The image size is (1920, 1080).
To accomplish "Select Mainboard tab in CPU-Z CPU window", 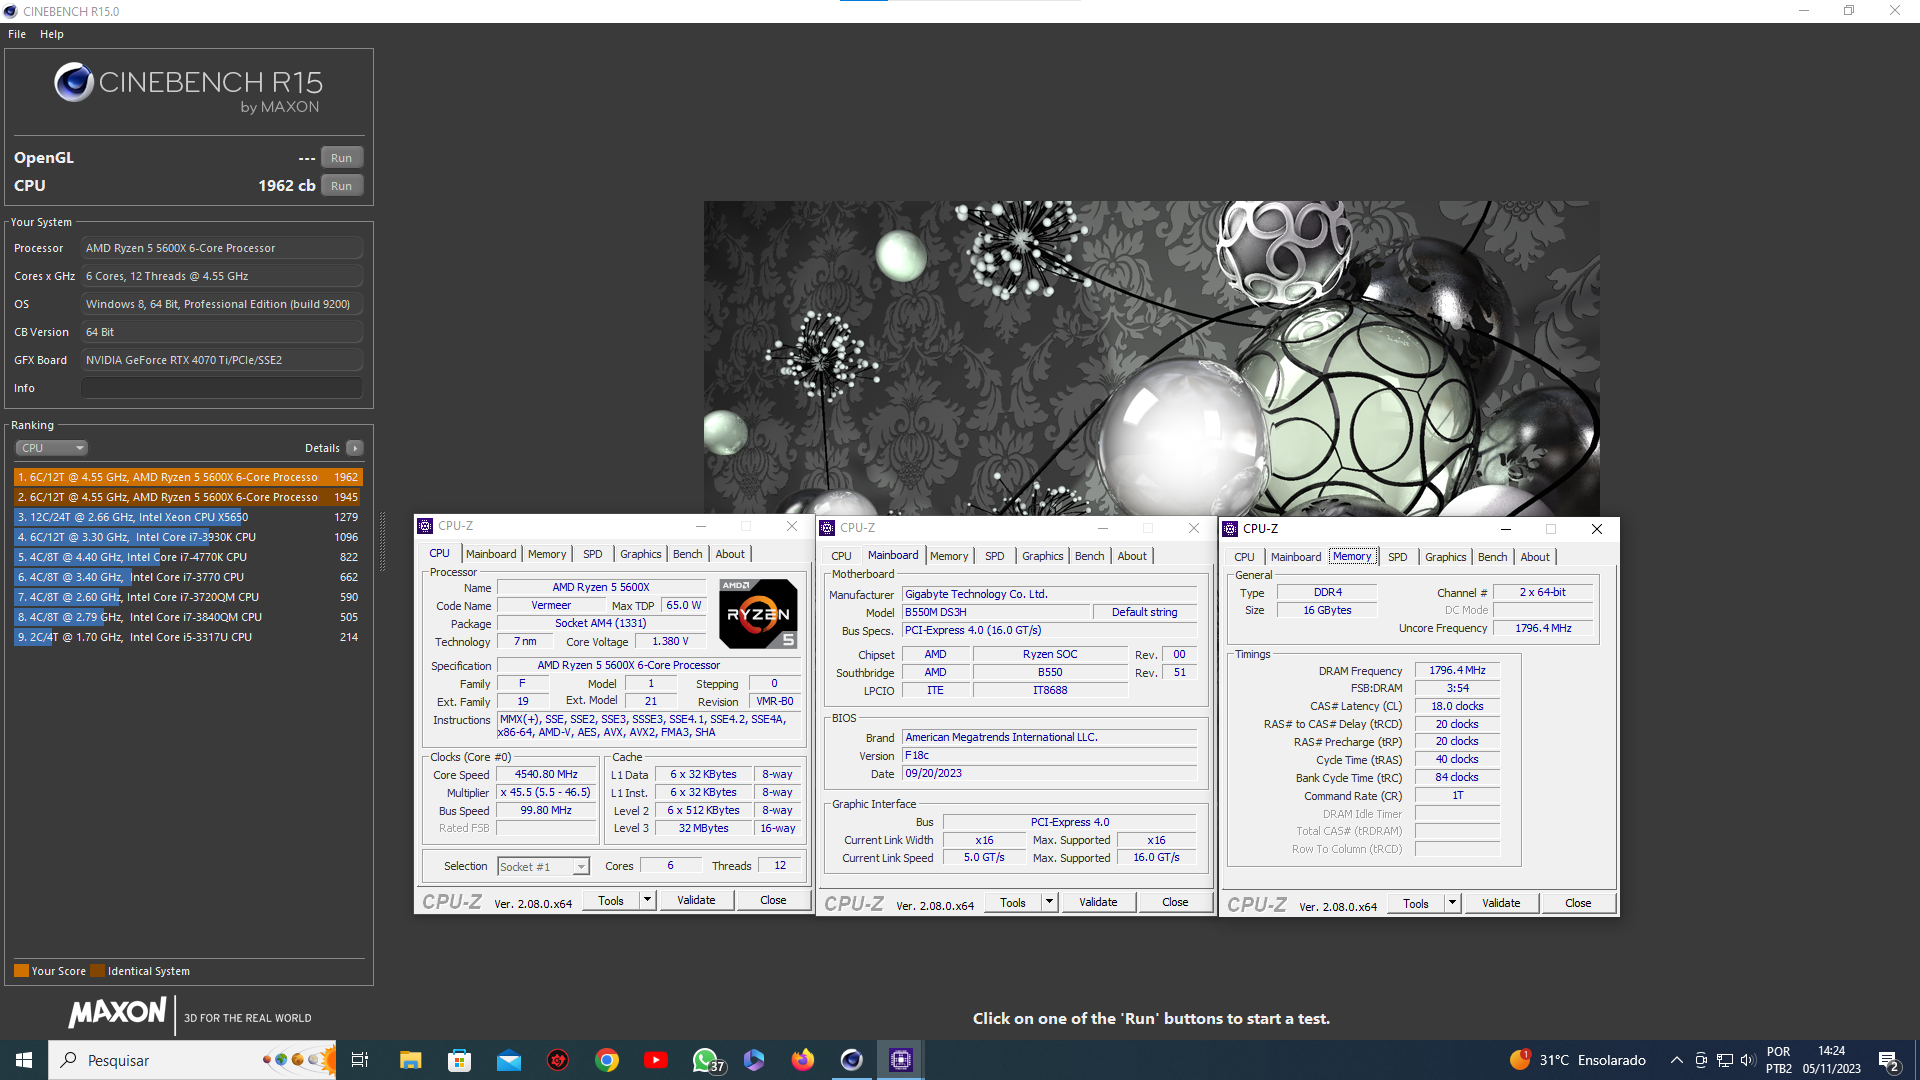I will 491,554.
